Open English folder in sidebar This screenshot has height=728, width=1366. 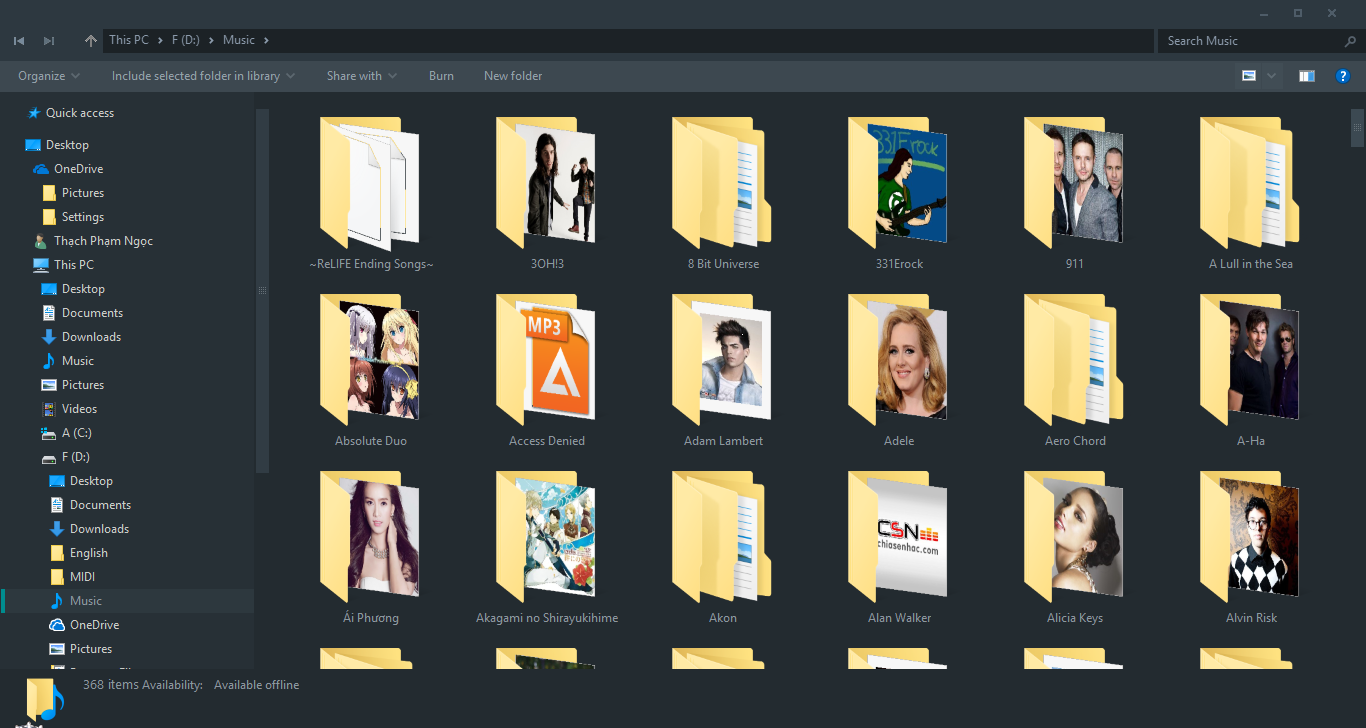pyautogui.click(x=89, y=553)
